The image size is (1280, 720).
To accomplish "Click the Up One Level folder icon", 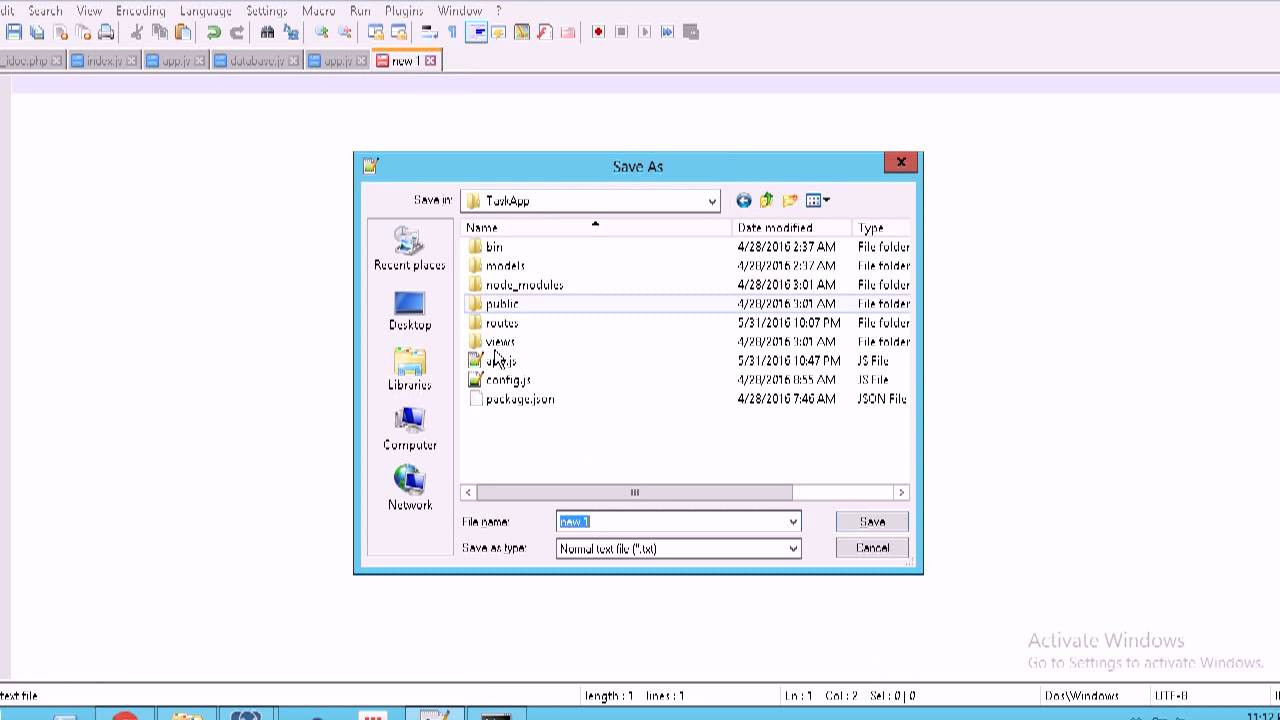I will pos(766,201).
